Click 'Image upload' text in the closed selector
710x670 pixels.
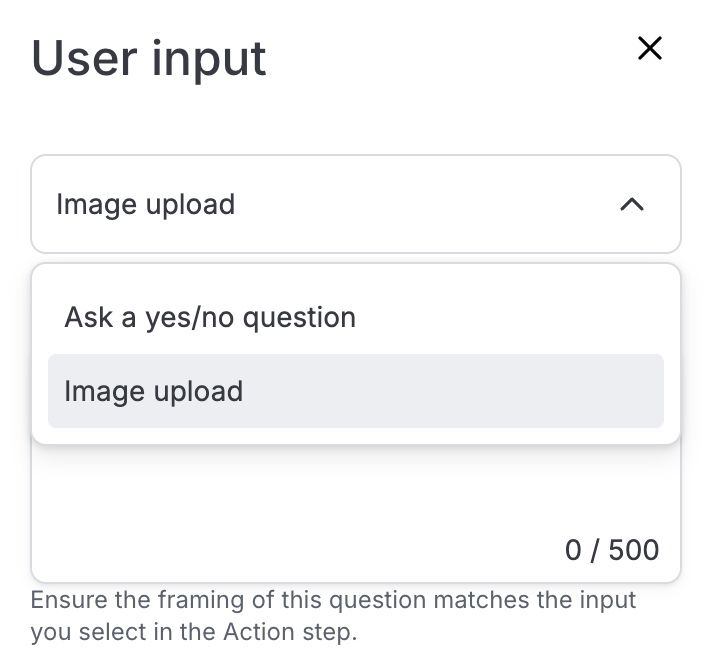(x=146, y=204)
